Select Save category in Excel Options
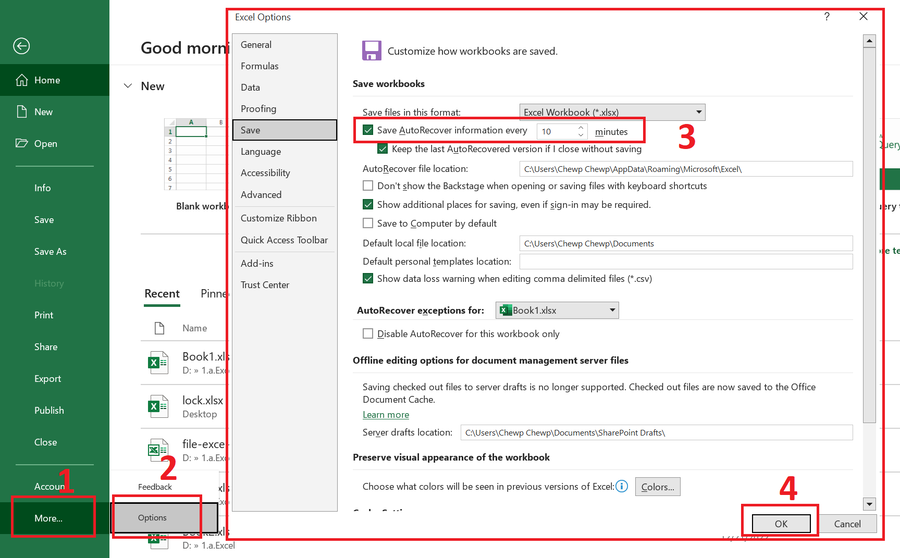 [x=284, y=130]
